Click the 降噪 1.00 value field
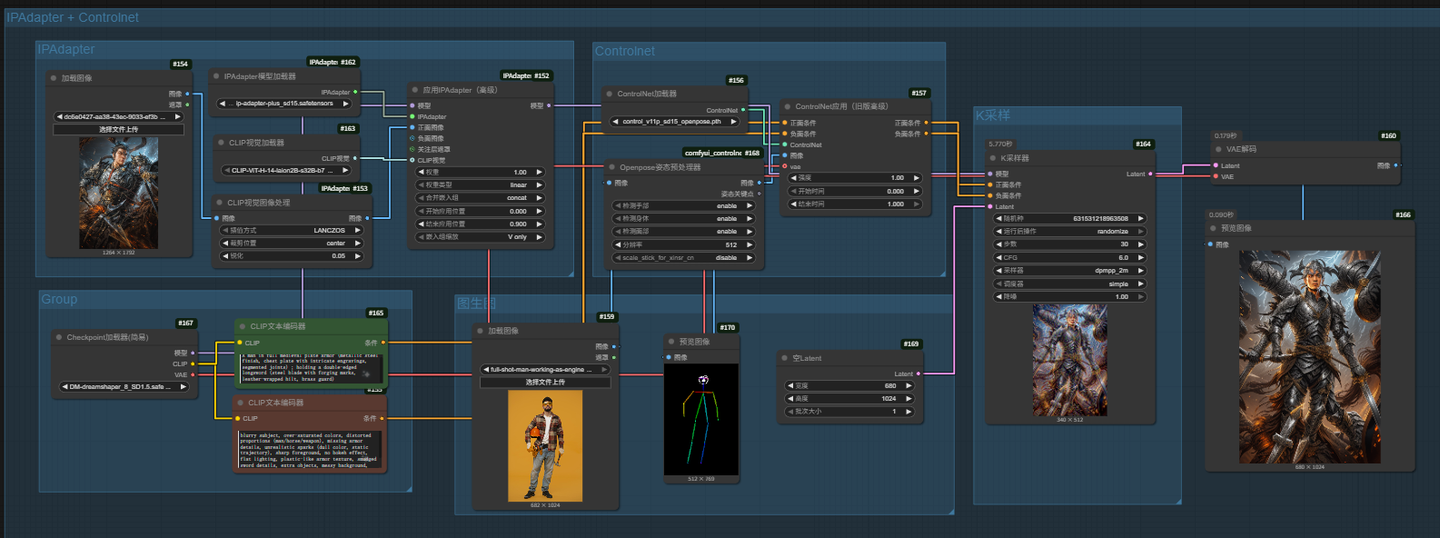Image resolution: width=1440 pixels, height=538 pixels. [x=1070, y=296]
